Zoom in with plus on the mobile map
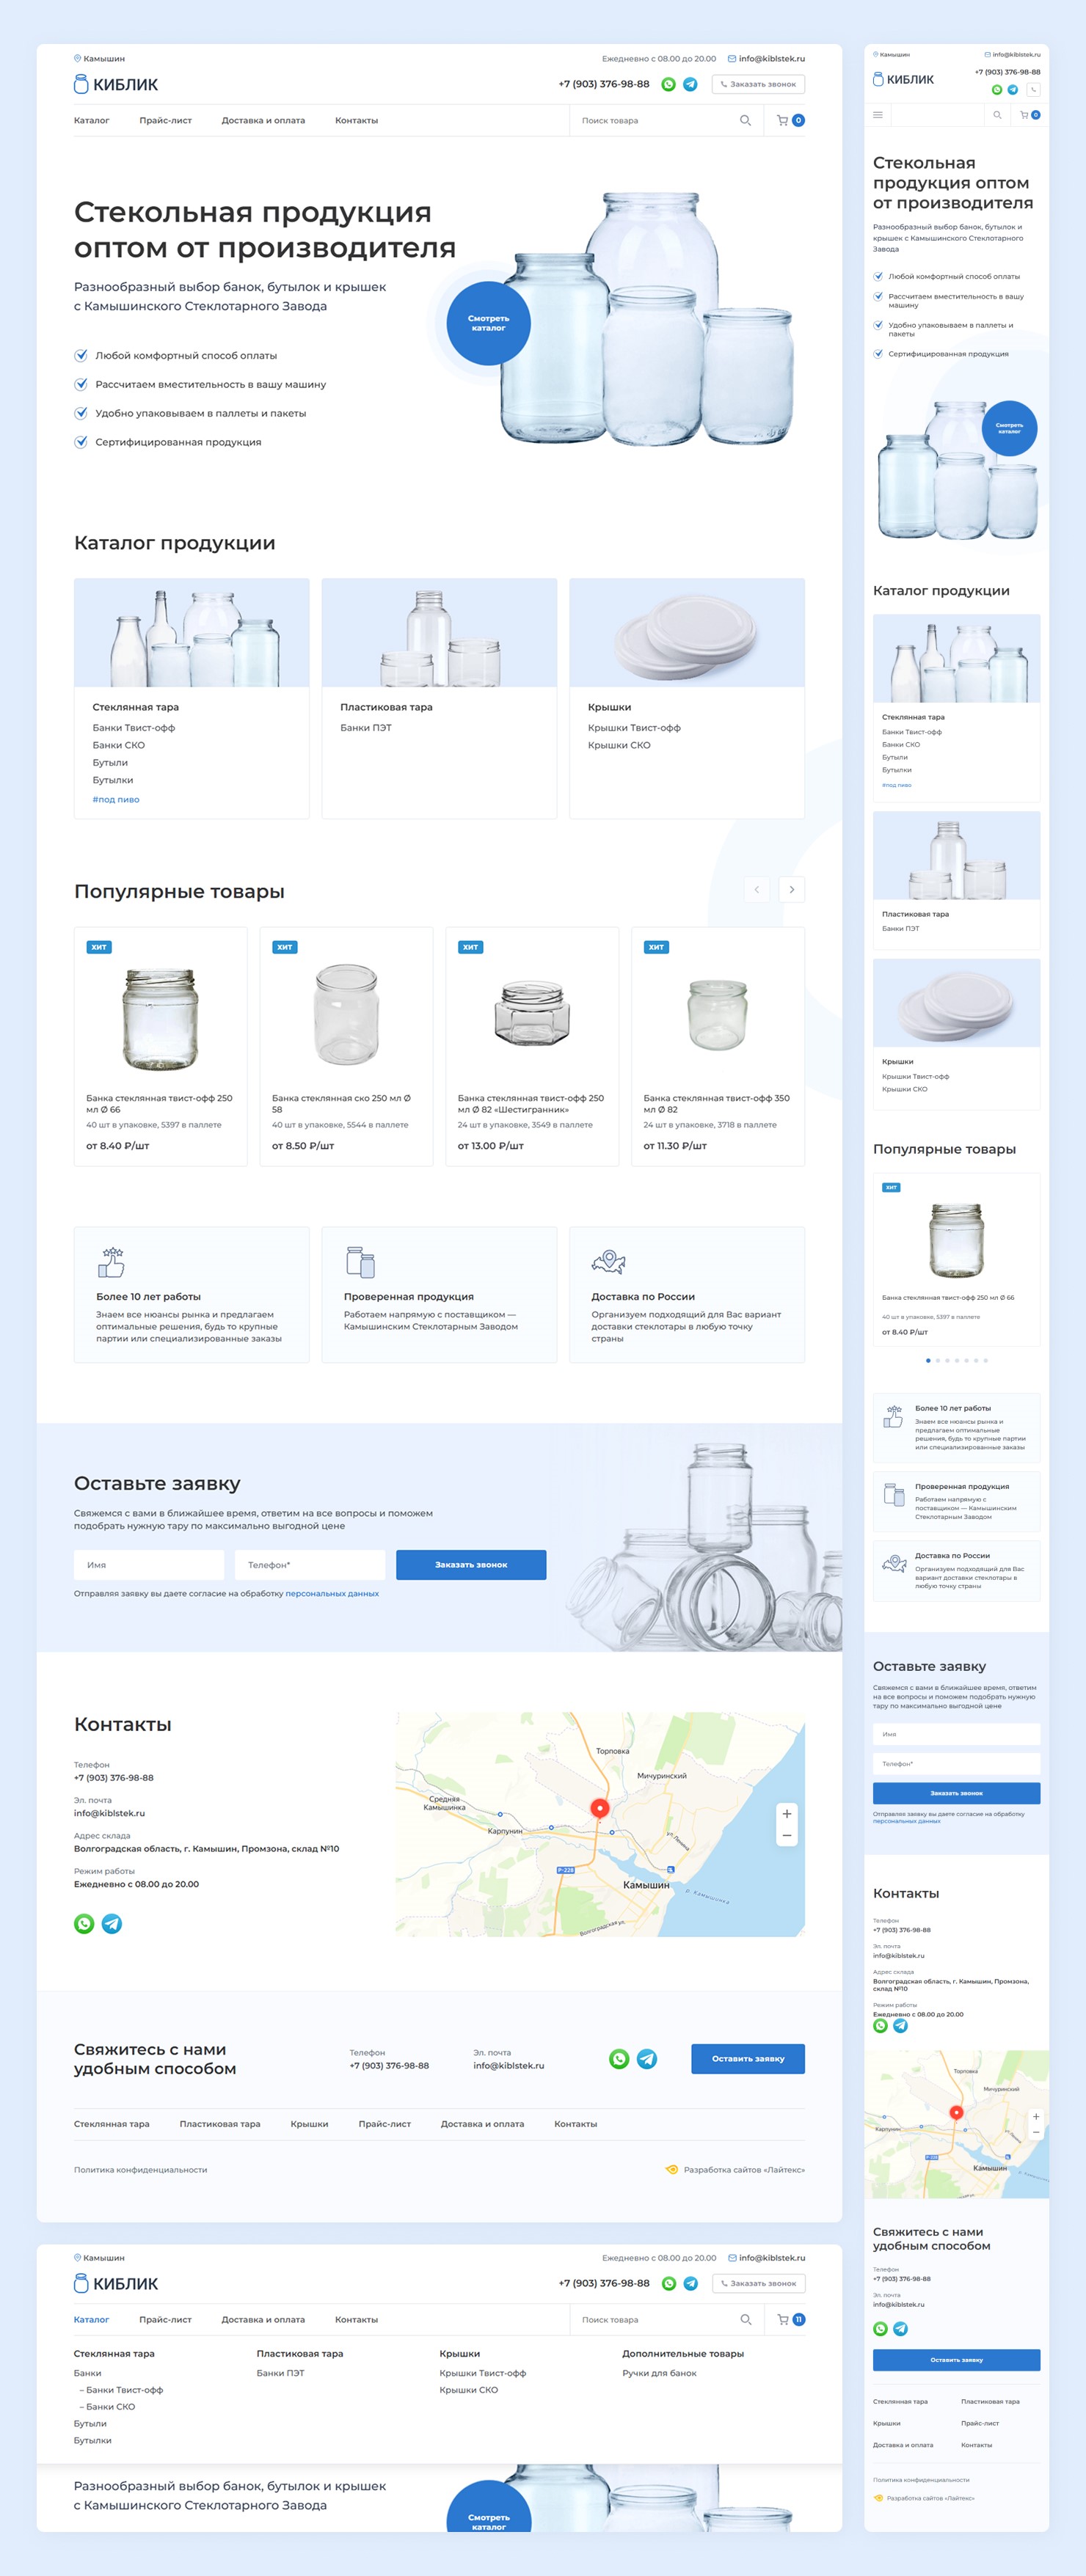This screenshot has width=1086, height=2576. [x=1036, y=2116]
